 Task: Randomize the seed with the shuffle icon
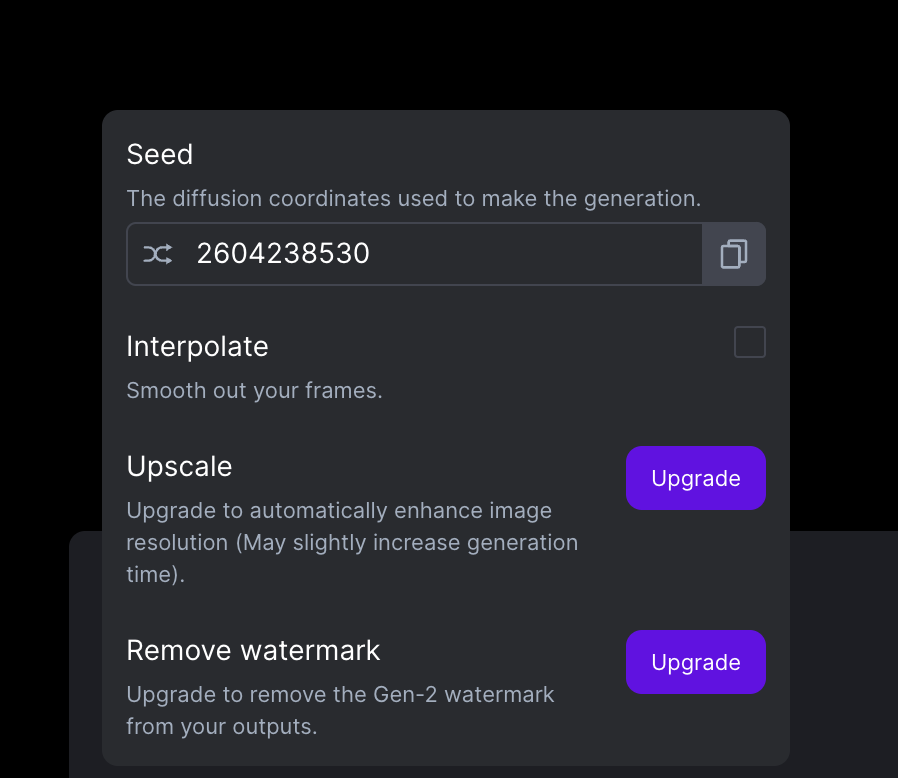pos(157,254)
